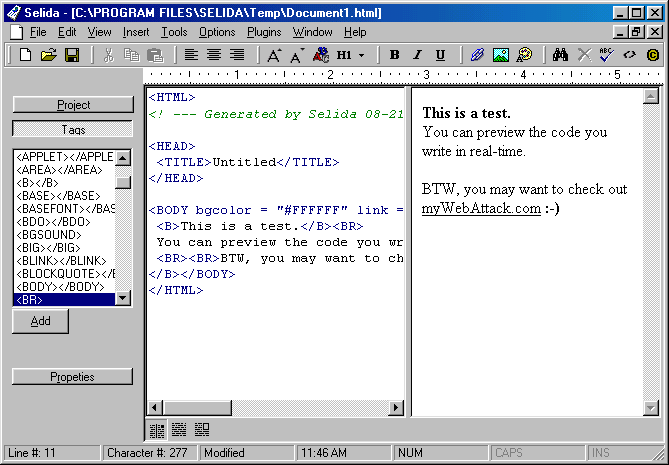The width and height of the screenshot is (669, 465).
Task: Open the Options menu
Action: [x=217, y=32]
